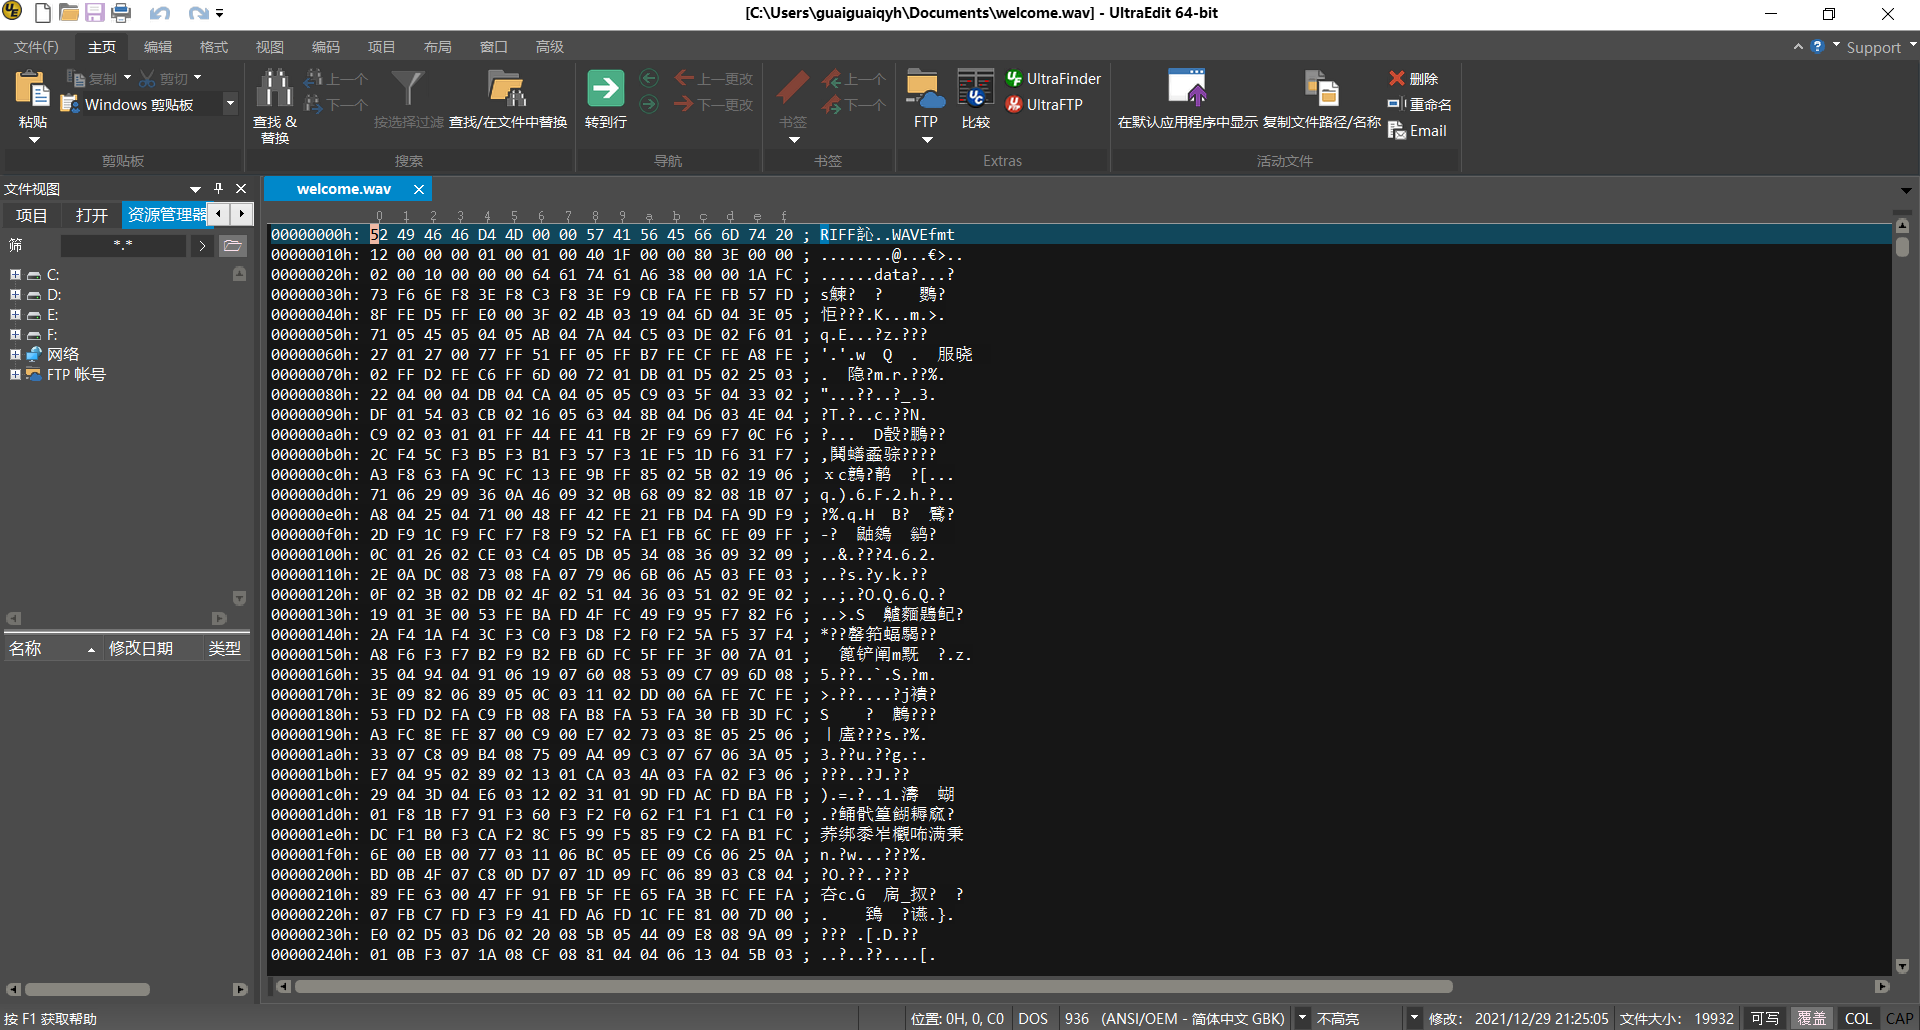
Task: Open Find & Replace binoculars tool
Action: pyautogui.click(x=275, y=89)
